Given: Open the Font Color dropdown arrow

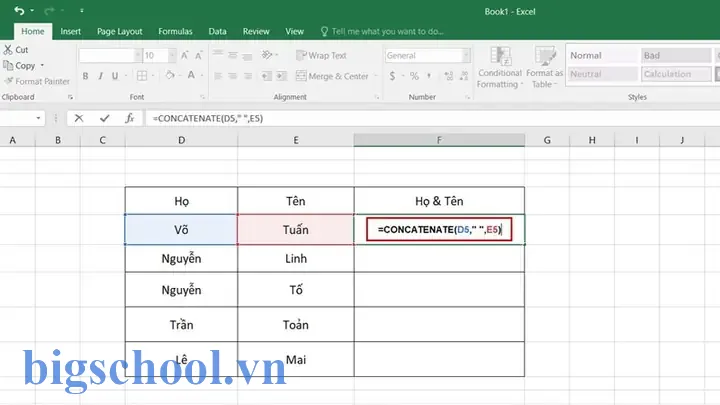Looking at the screenshot, I should [x=202, y=75].
